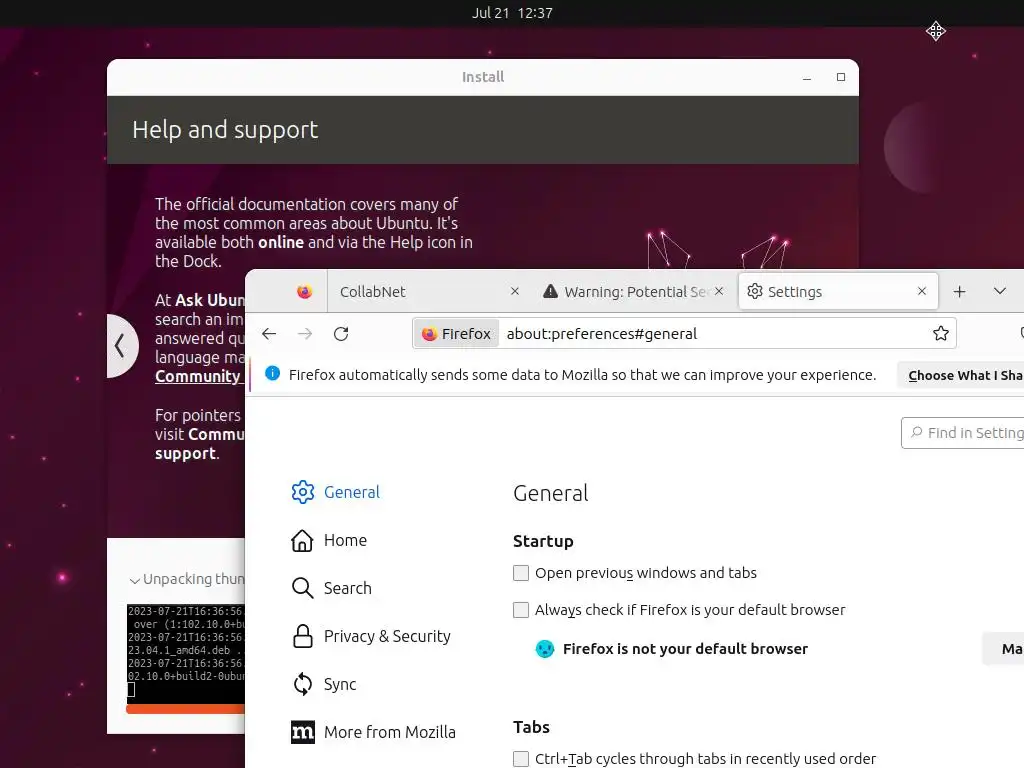
Task: Click the Community link in Install window
Action: point(198,376)
